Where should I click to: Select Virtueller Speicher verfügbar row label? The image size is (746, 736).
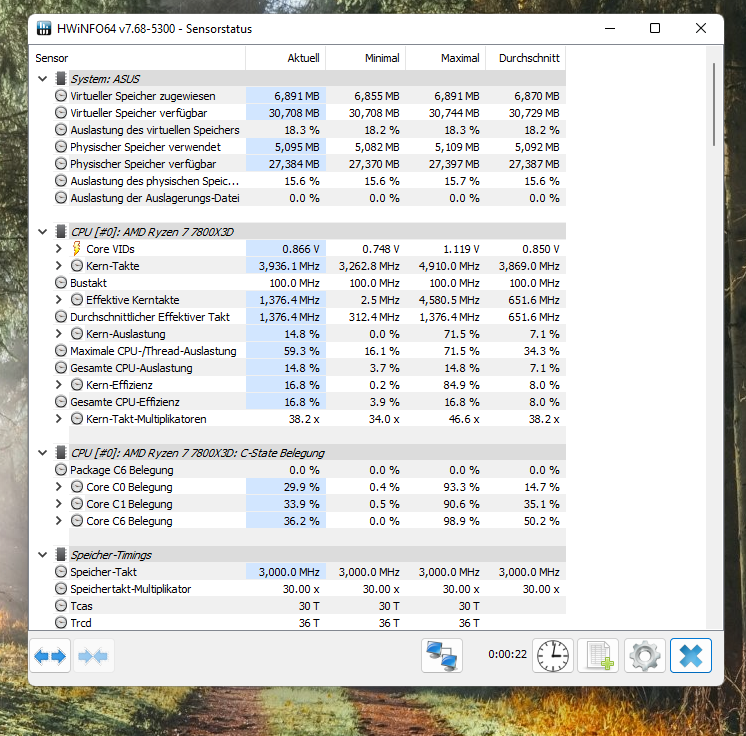coord(139,113)
